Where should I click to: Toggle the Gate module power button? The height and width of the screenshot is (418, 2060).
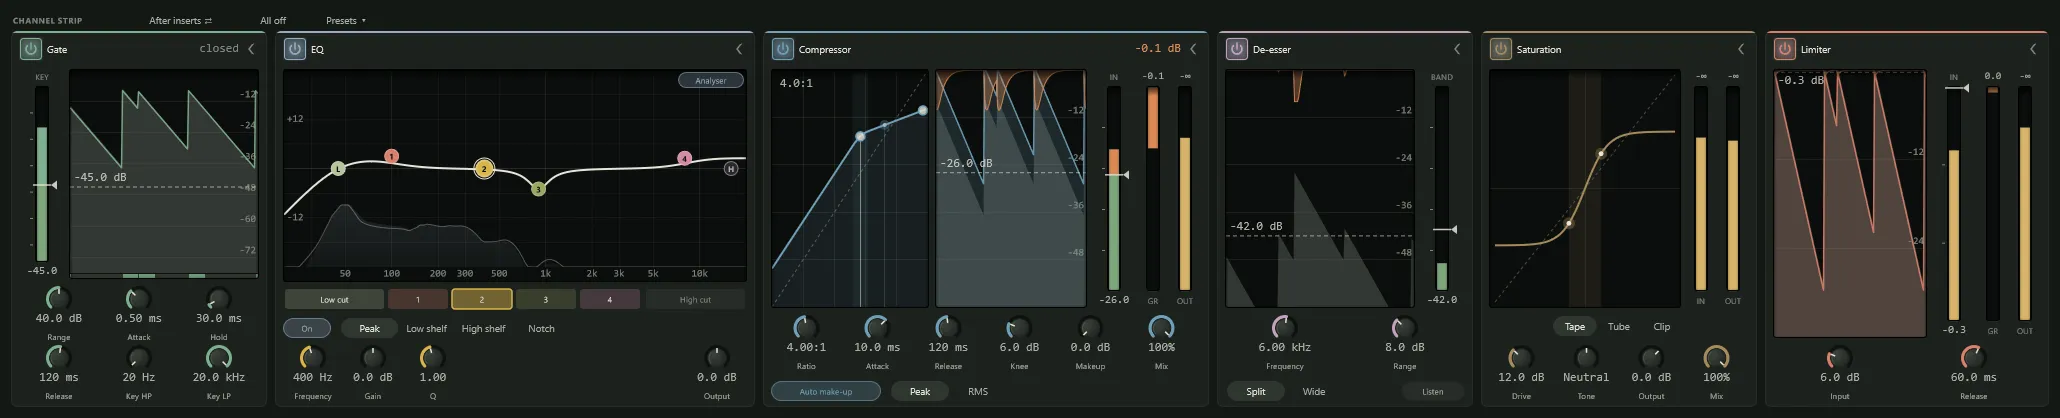tap(30, 48)
